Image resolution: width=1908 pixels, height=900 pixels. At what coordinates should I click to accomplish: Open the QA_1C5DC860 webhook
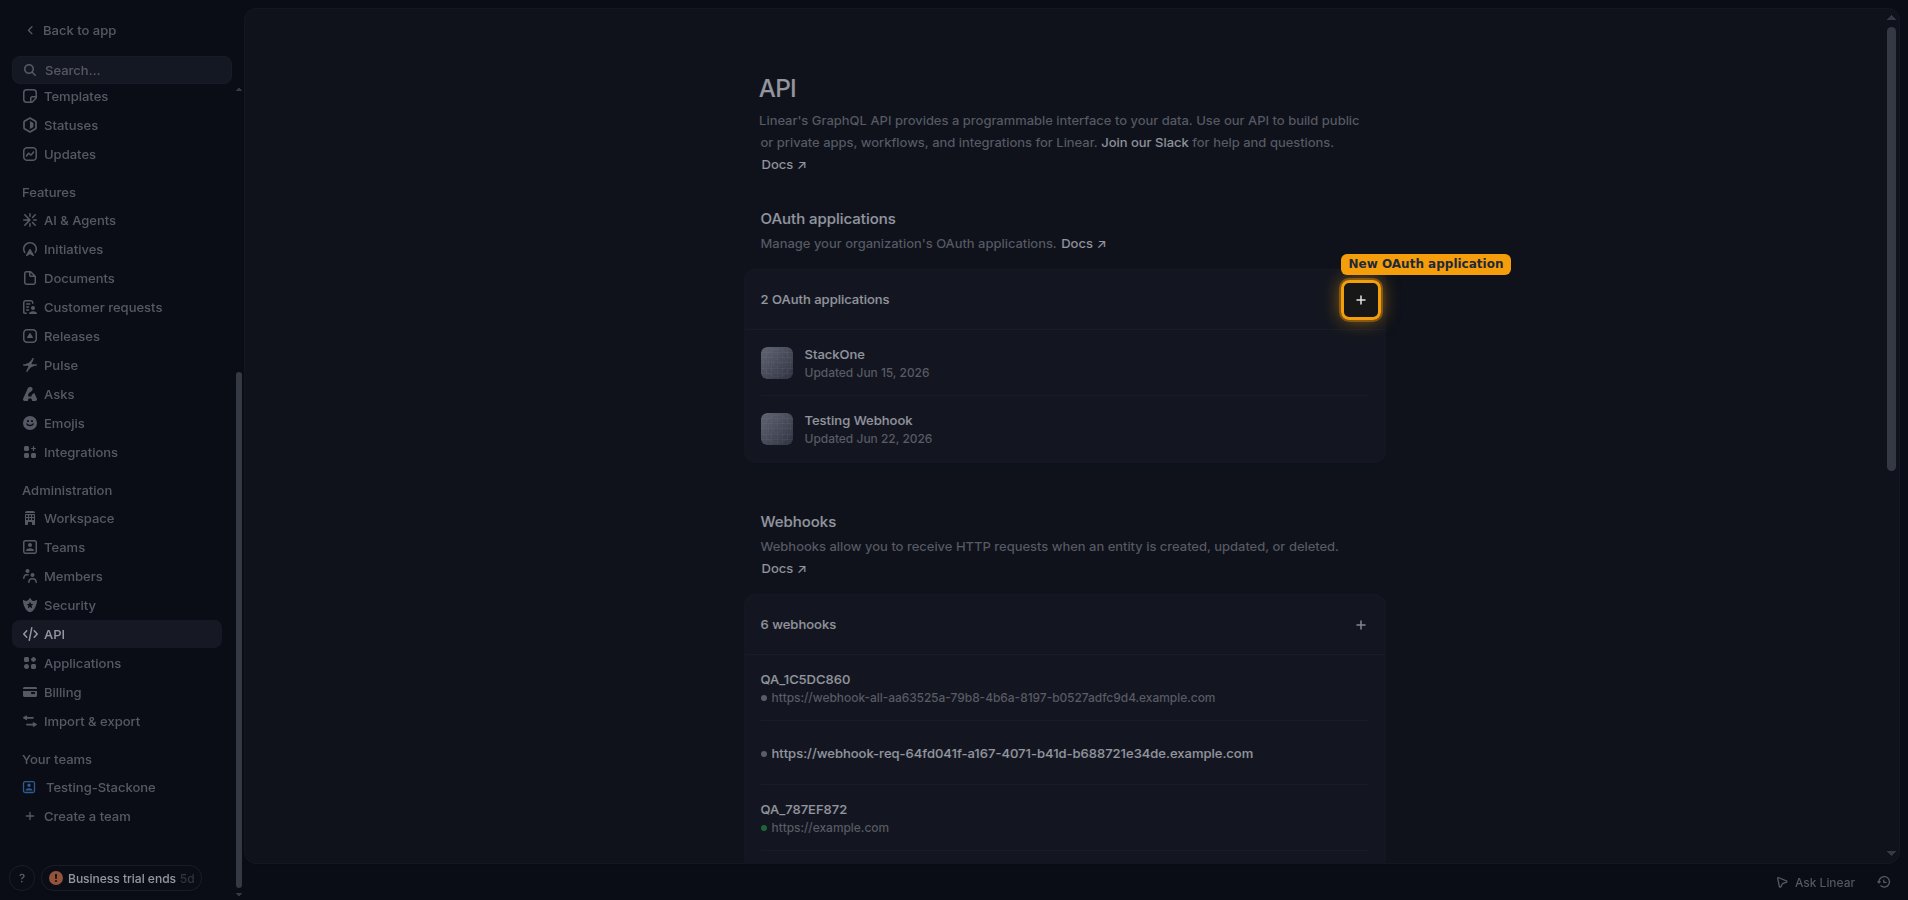click(x=1065, y=688)
